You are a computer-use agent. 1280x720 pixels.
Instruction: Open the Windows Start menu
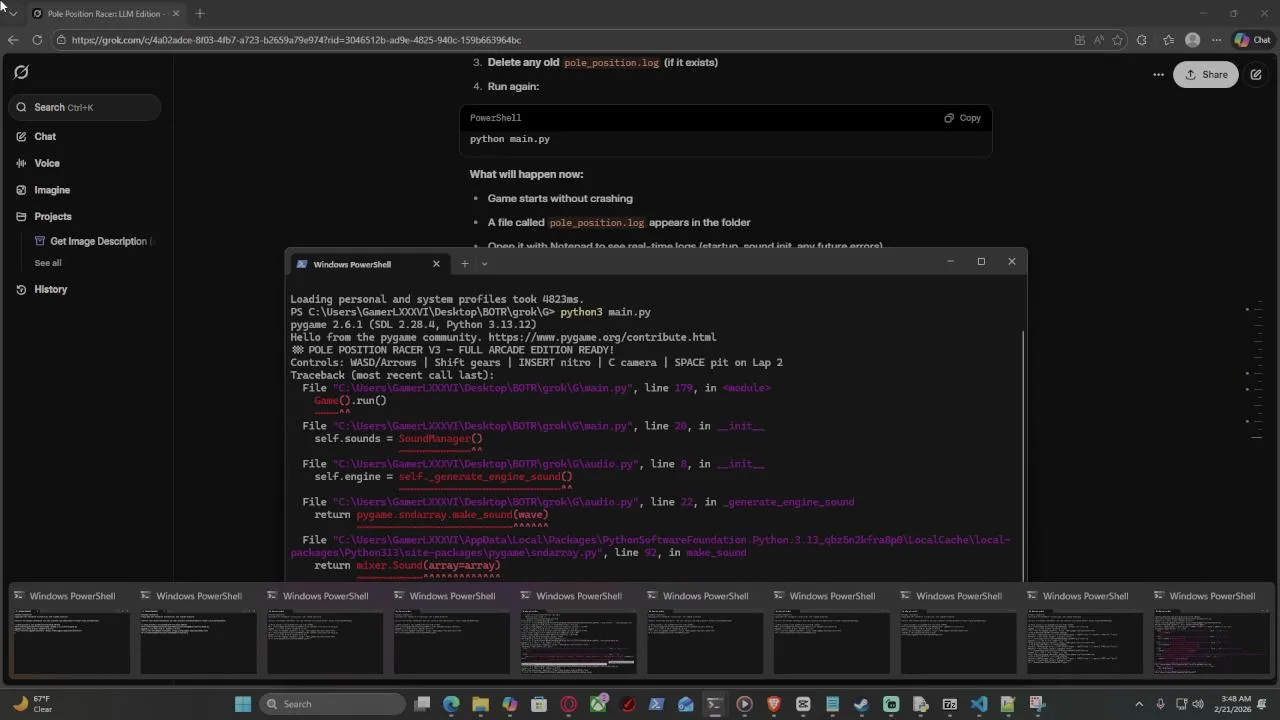pyautogui.click(x=243, y=704)
